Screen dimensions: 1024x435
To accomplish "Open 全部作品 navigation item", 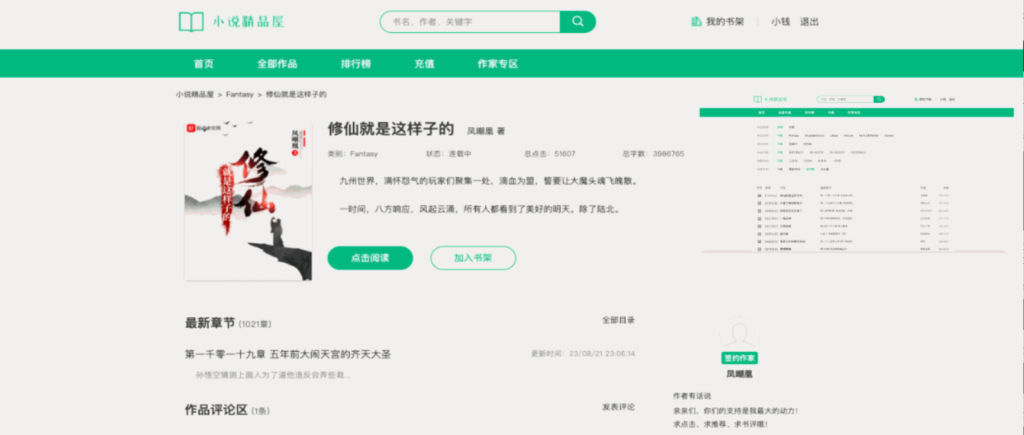I will (277, 64).
